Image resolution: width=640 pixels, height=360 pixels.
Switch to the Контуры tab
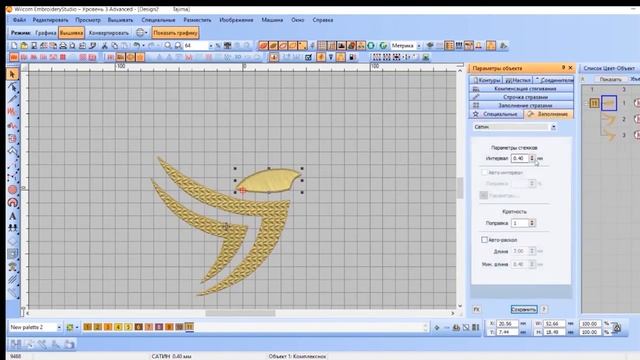pyautogui.click(x=487, y=80)
